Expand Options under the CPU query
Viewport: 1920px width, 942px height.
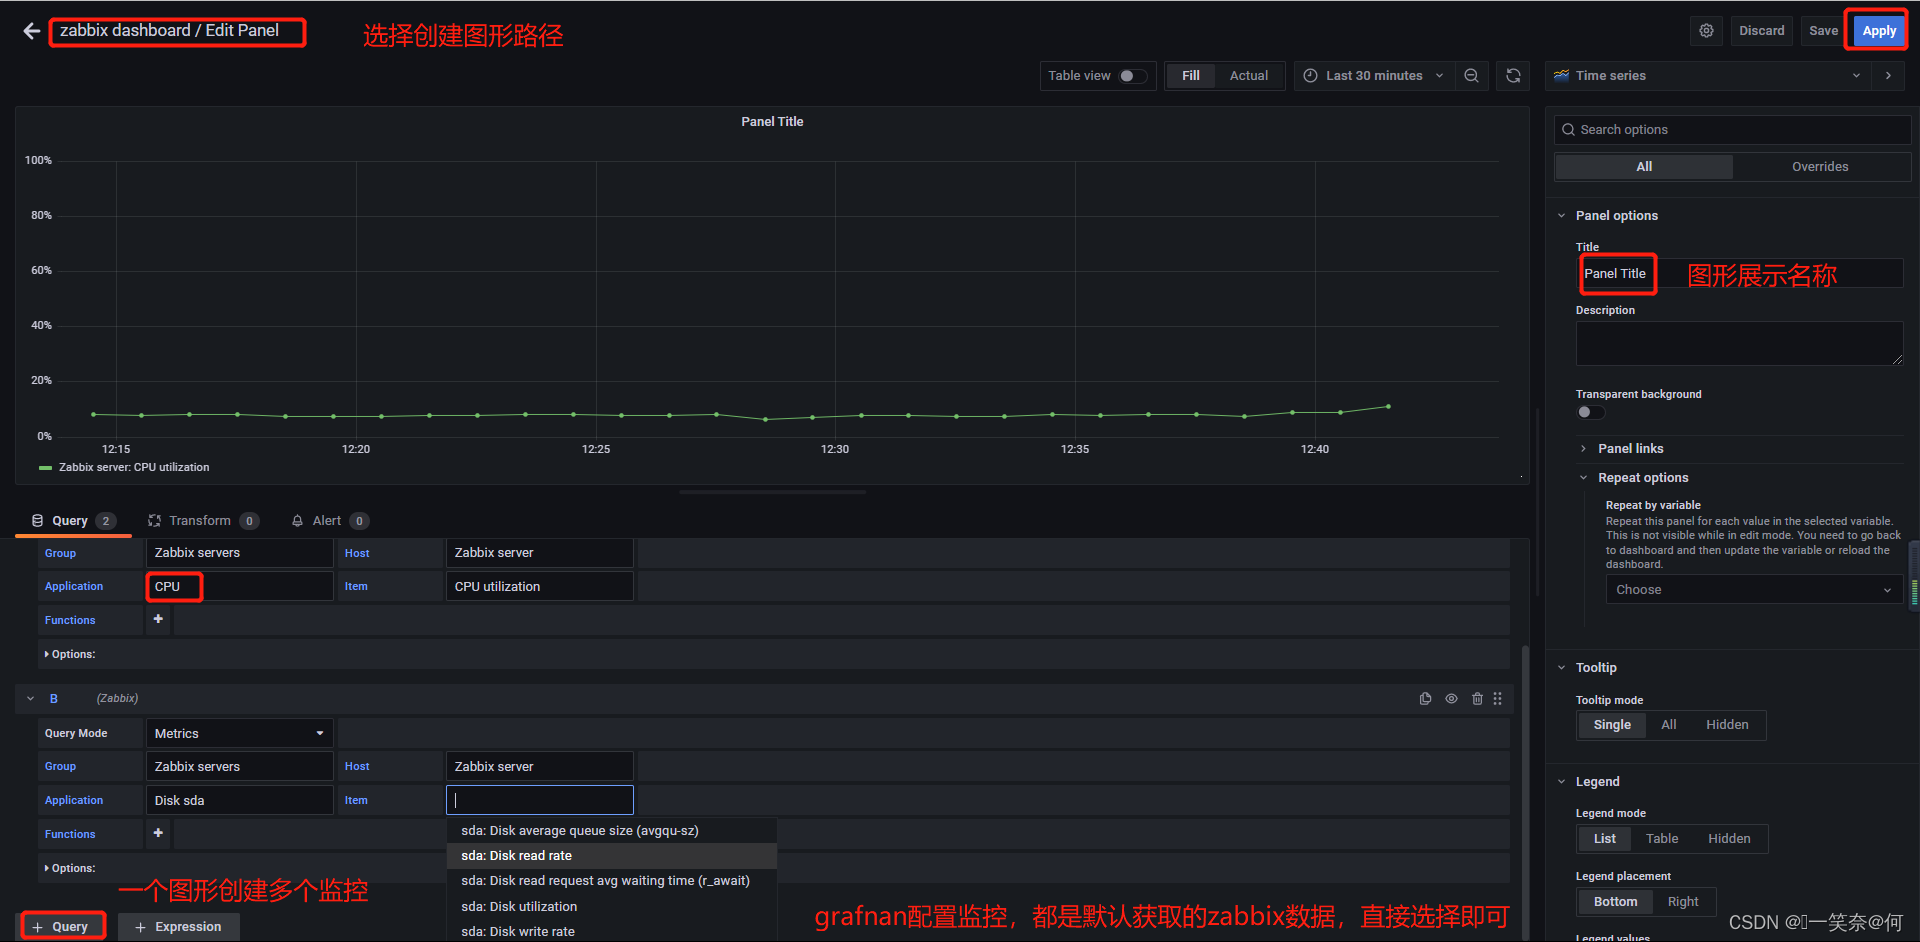pyautogui.click(x=70, y=654)
